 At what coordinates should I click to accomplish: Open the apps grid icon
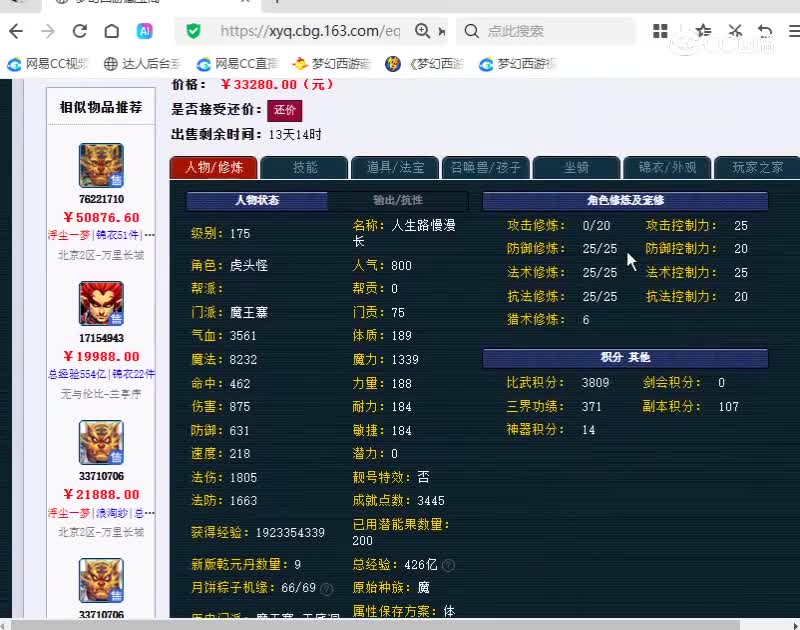coord(660,31)
